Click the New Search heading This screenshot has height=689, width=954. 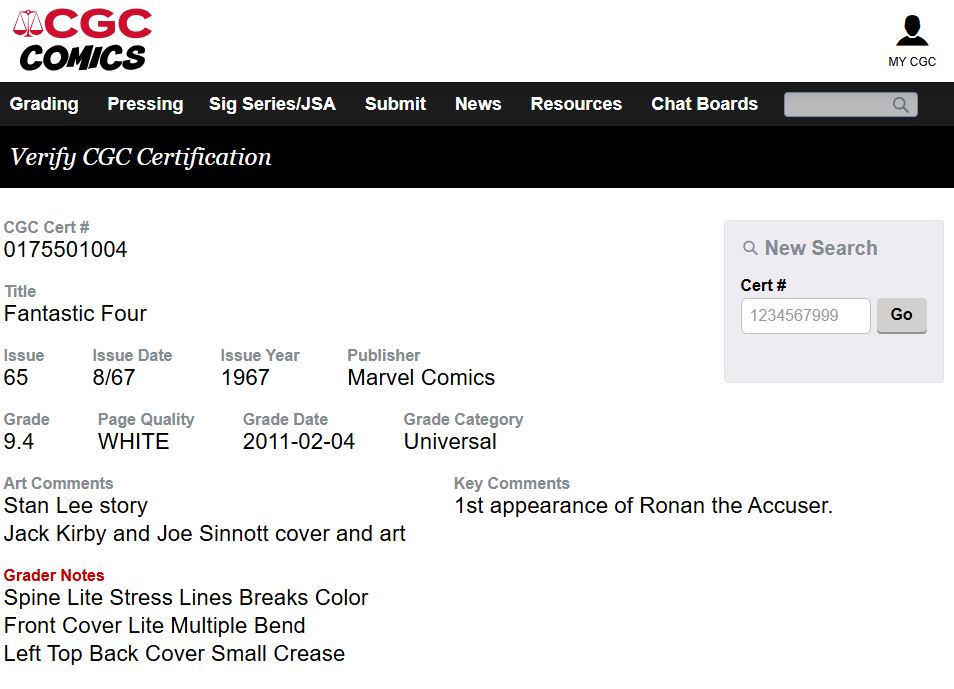tap(821, 248)
